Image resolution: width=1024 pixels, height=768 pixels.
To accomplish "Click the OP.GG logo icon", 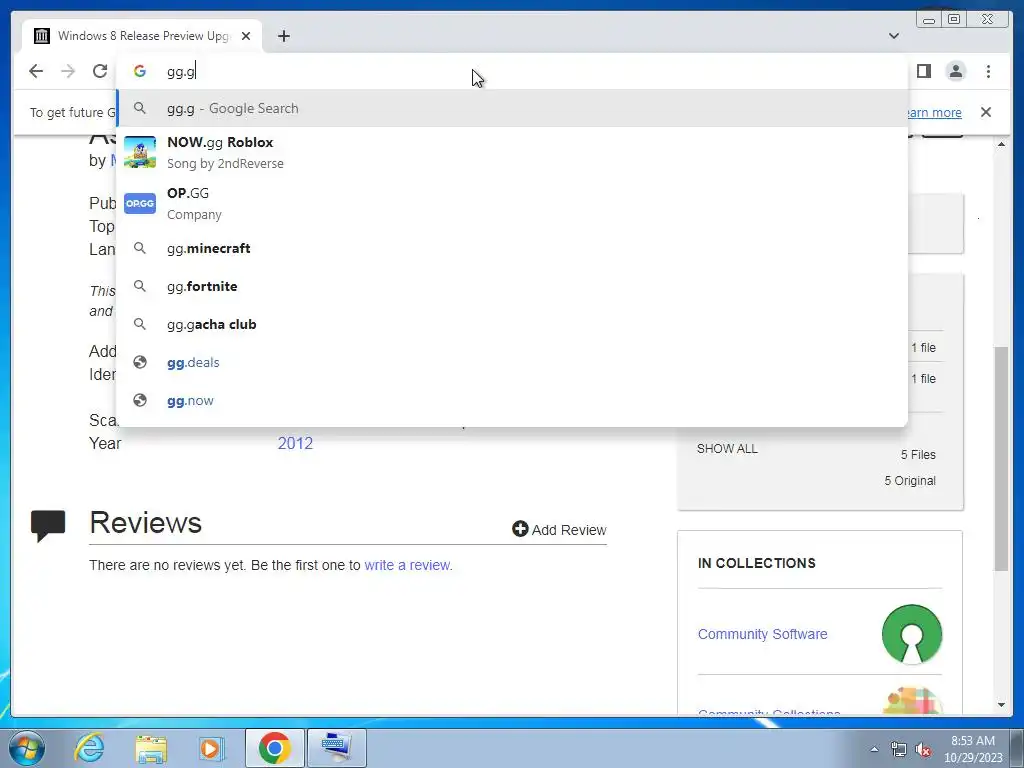I will coord(140,203).
